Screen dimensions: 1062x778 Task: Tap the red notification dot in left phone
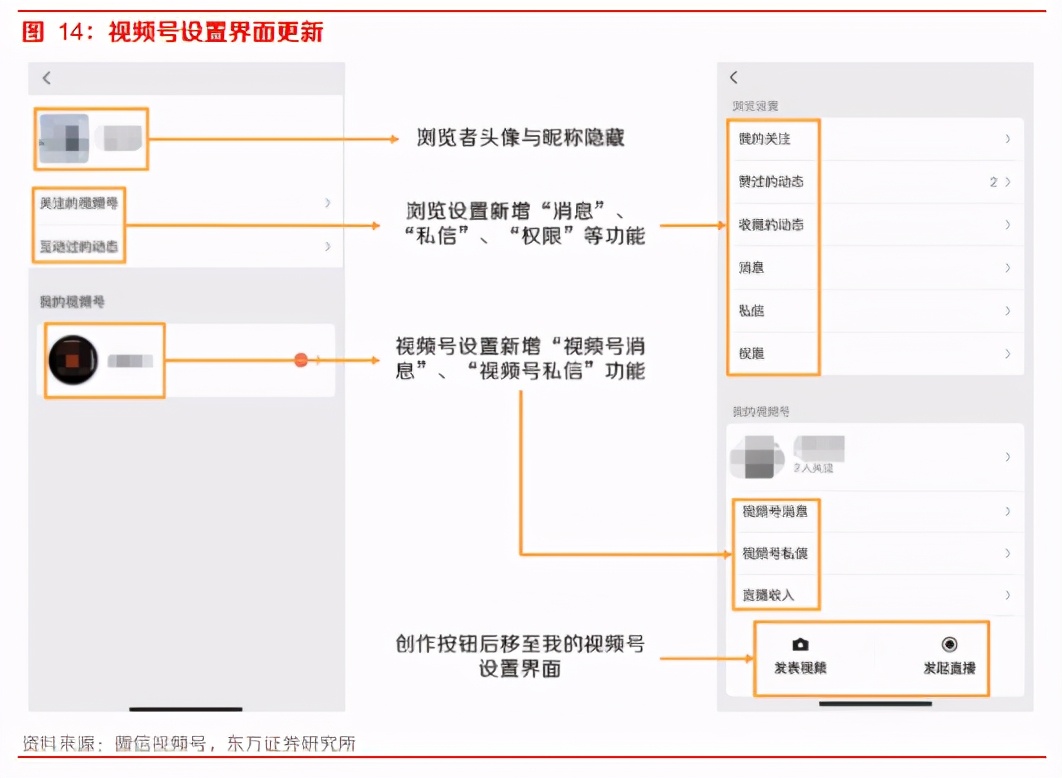point(301,360)
